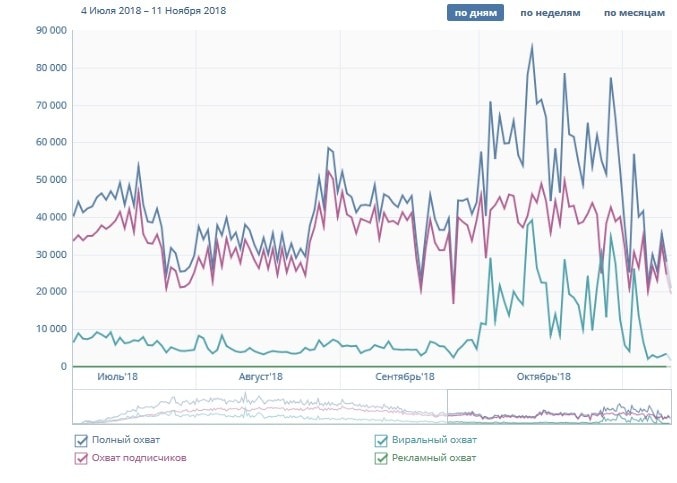This screenshot has width=677, height=483.
Task: Disable the Виральный охват checkbox
Action: [380, 440]
